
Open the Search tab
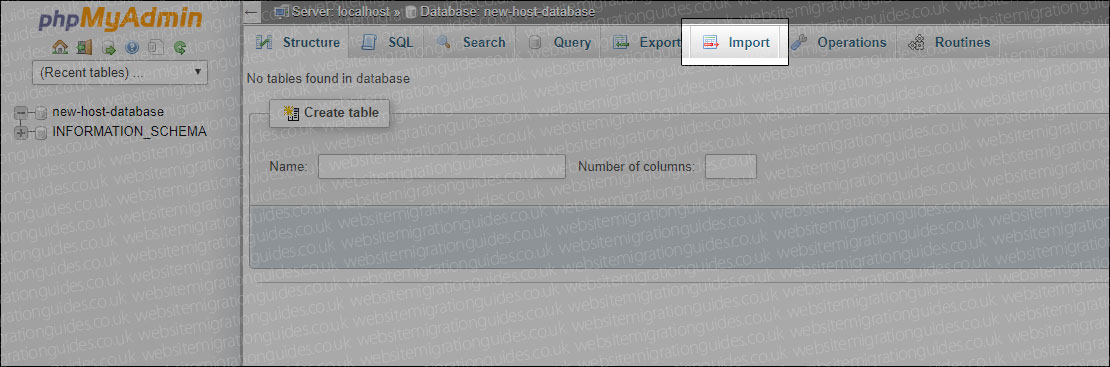(471, 43)
